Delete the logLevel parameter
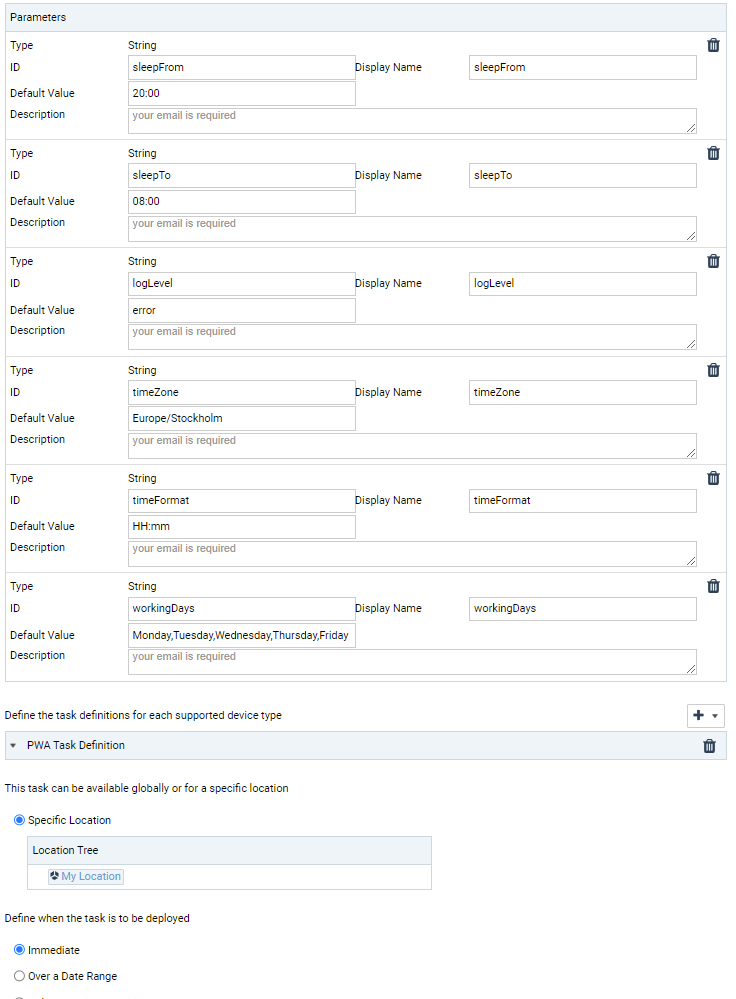Image resolution: width=736 pixels, height=999 pixels. [713, 261]
